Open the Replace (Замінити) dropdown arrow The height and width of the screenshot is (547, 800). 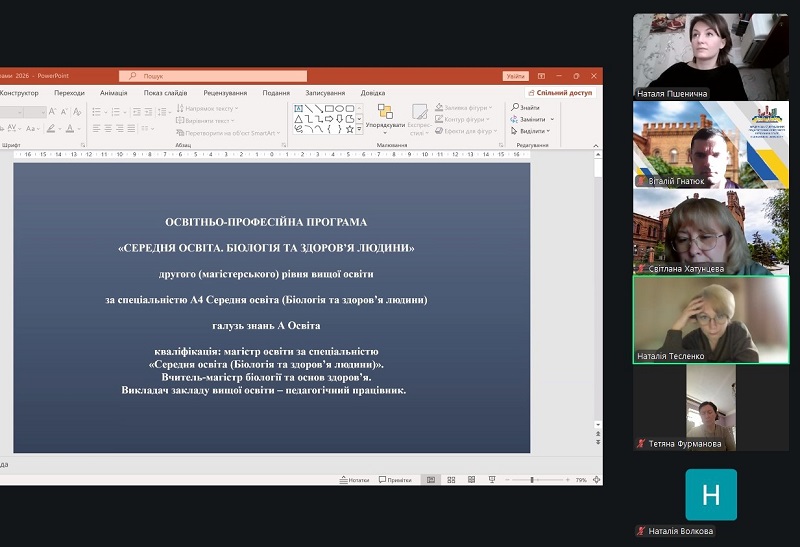pos(551,119)
